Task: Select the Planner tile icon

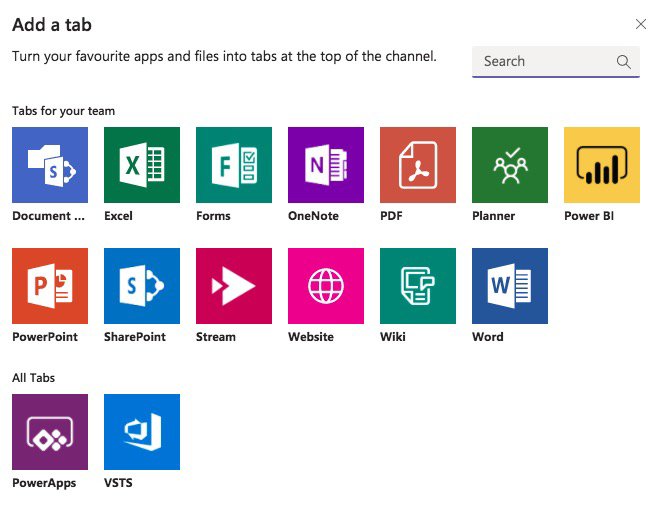Action: (x=510, y=165)
